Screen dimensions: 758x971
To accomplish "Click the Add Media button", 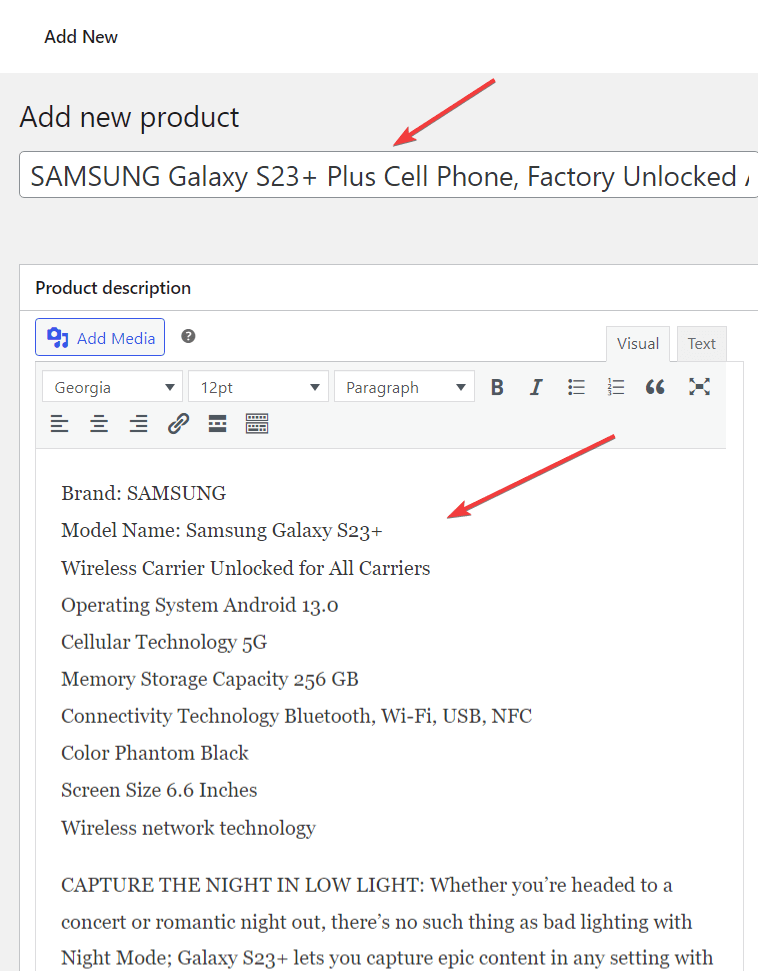I will 100,337.
